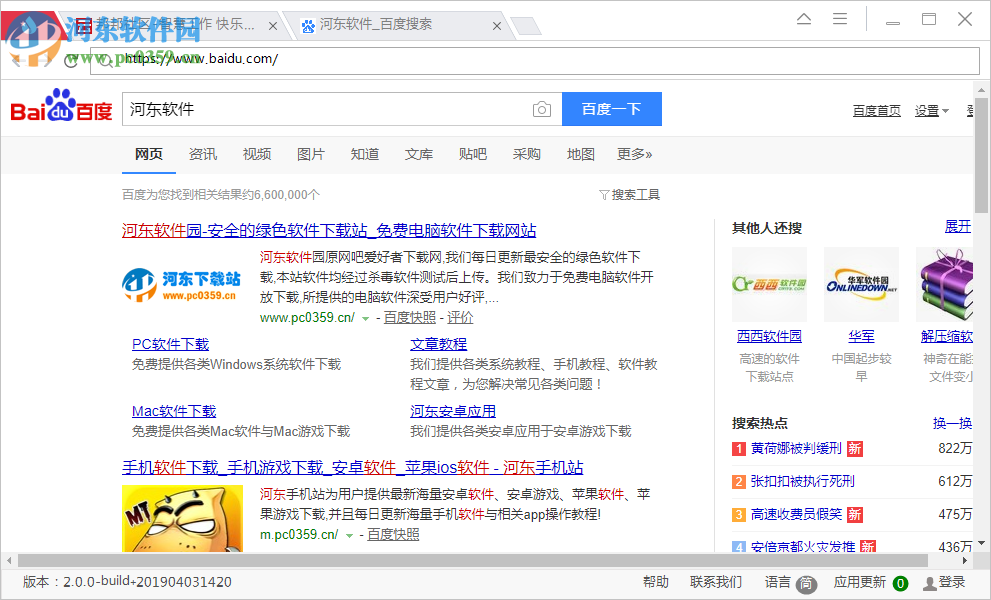Screen dimensions: 991x600
Task: Expand the dropdown arrow after m.pc0359.cn/
Action: [349, 536]
